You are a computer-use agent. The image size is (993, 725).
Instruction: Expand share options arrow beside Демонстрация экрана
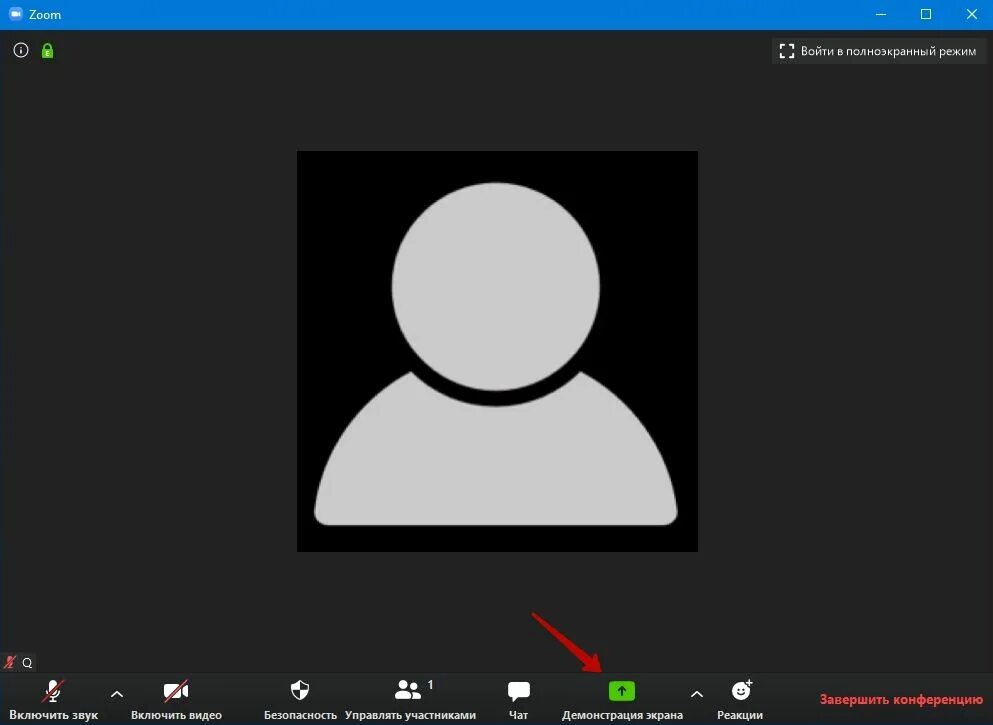click(x=697, y=694)
